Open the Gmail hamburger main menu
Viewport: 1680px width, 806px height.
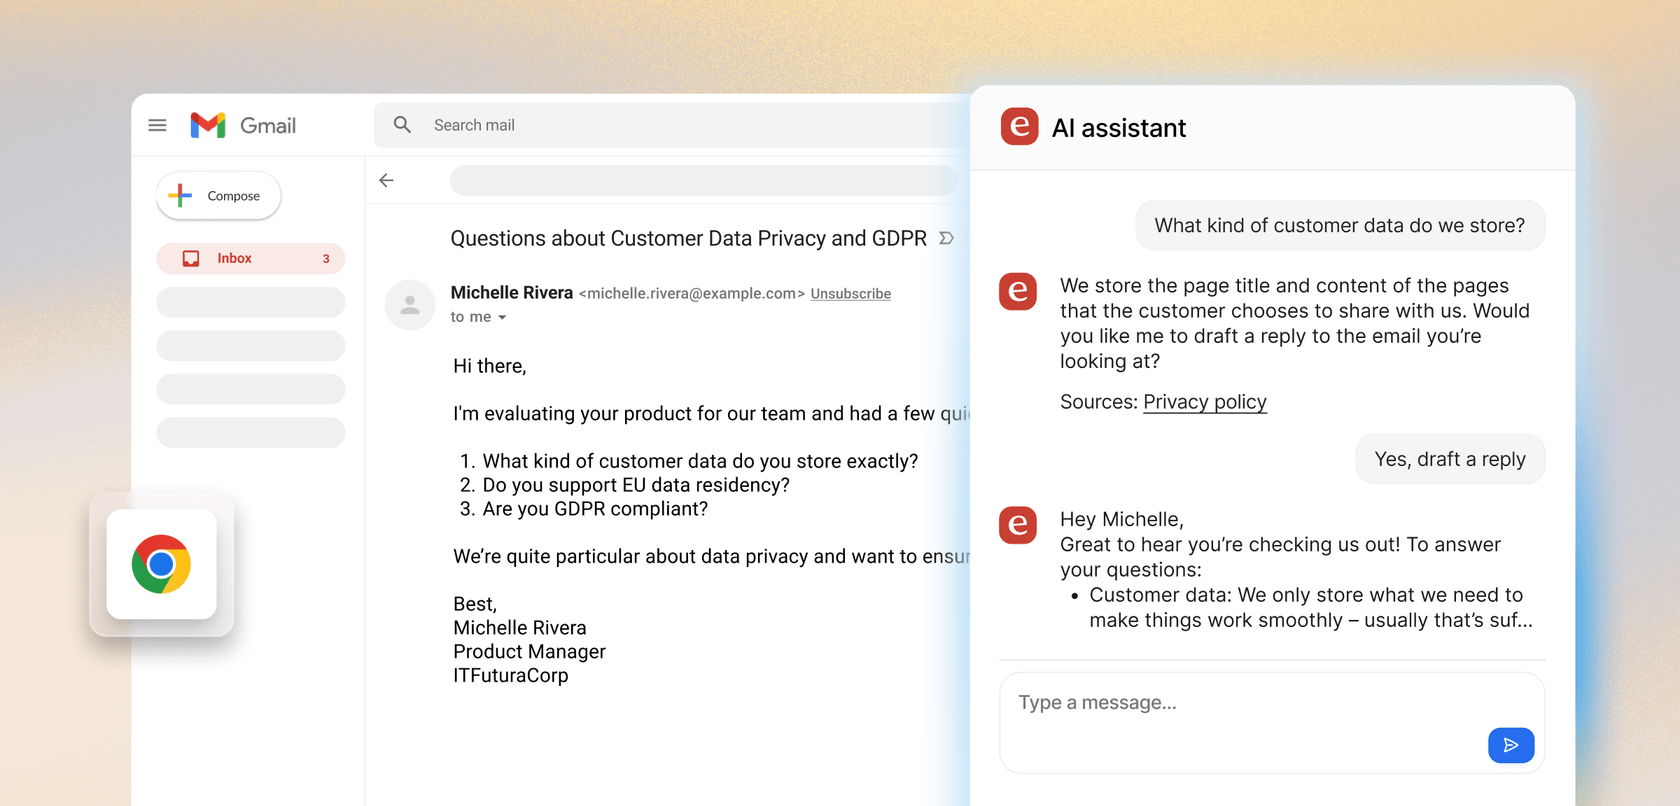[x=157, y=125]
